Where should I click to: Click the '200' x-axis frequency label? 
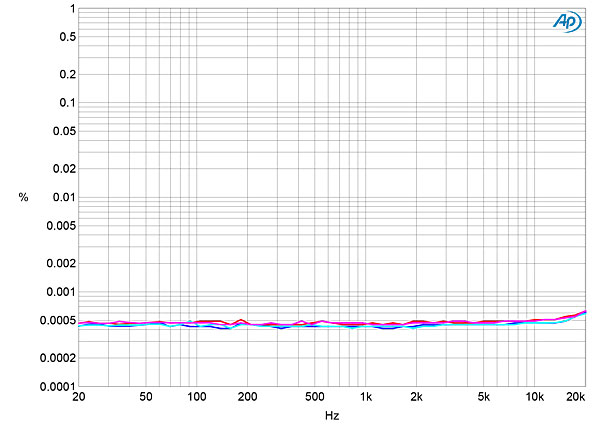[247, 397]
